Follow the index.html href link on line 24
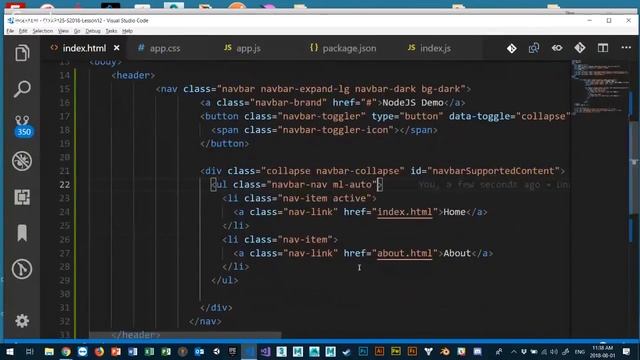The height and width of the screenshot is (360, 640). [404, 212]
